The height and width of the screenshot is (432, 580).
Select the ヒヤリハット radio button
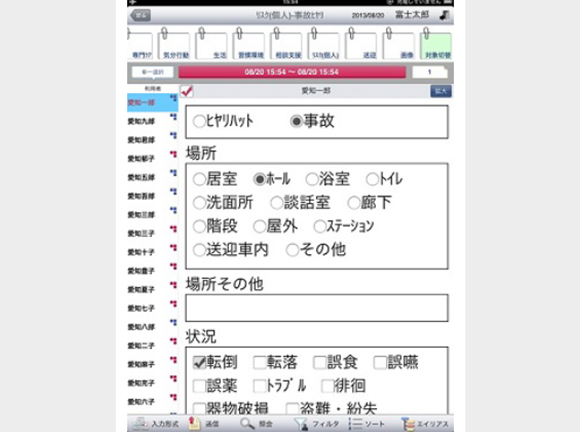click(x=199, y=121)
